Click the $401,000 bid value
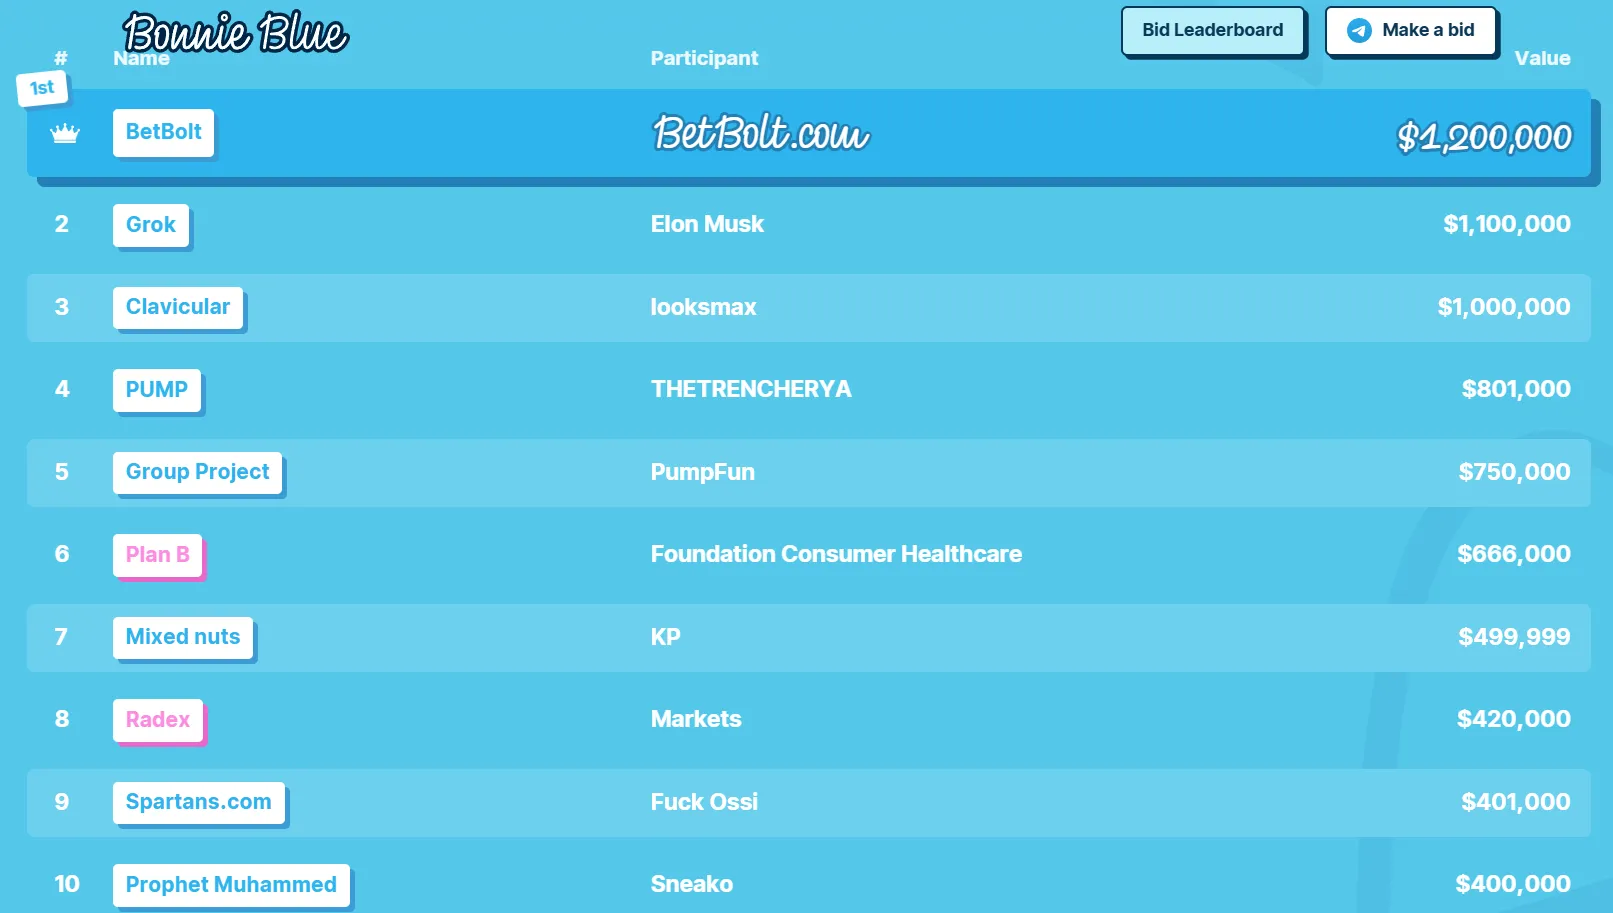 pos(1516,802)
